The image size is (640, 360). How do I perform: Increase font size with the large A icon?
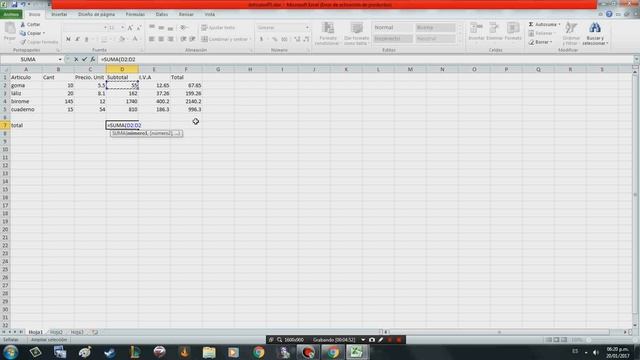pyautogui.click(x=130, y=28)
